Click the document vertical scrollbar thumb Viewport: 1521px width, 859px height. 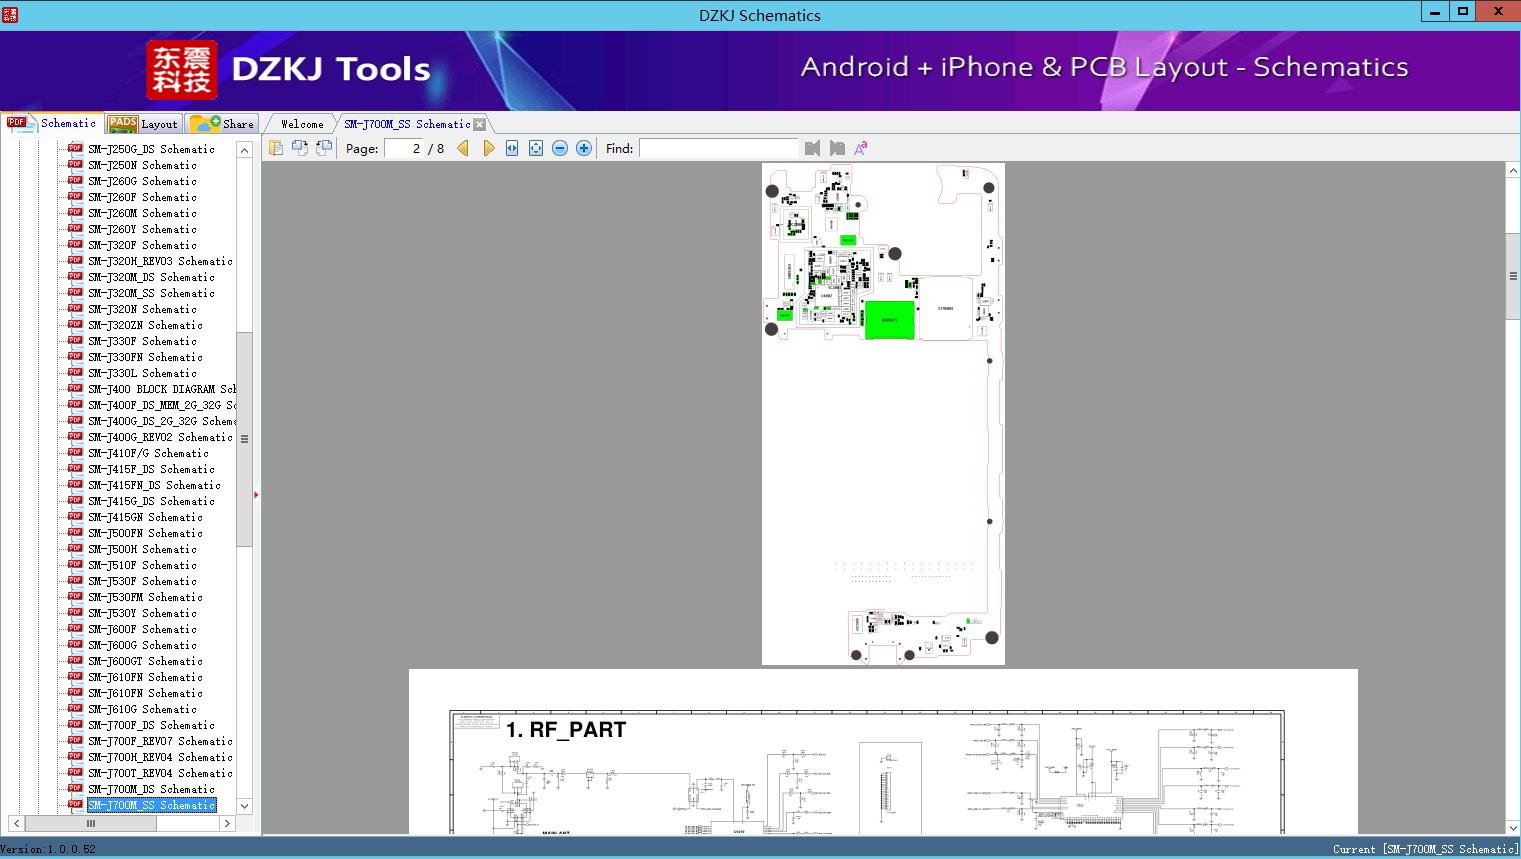[x=1513, y=276]
